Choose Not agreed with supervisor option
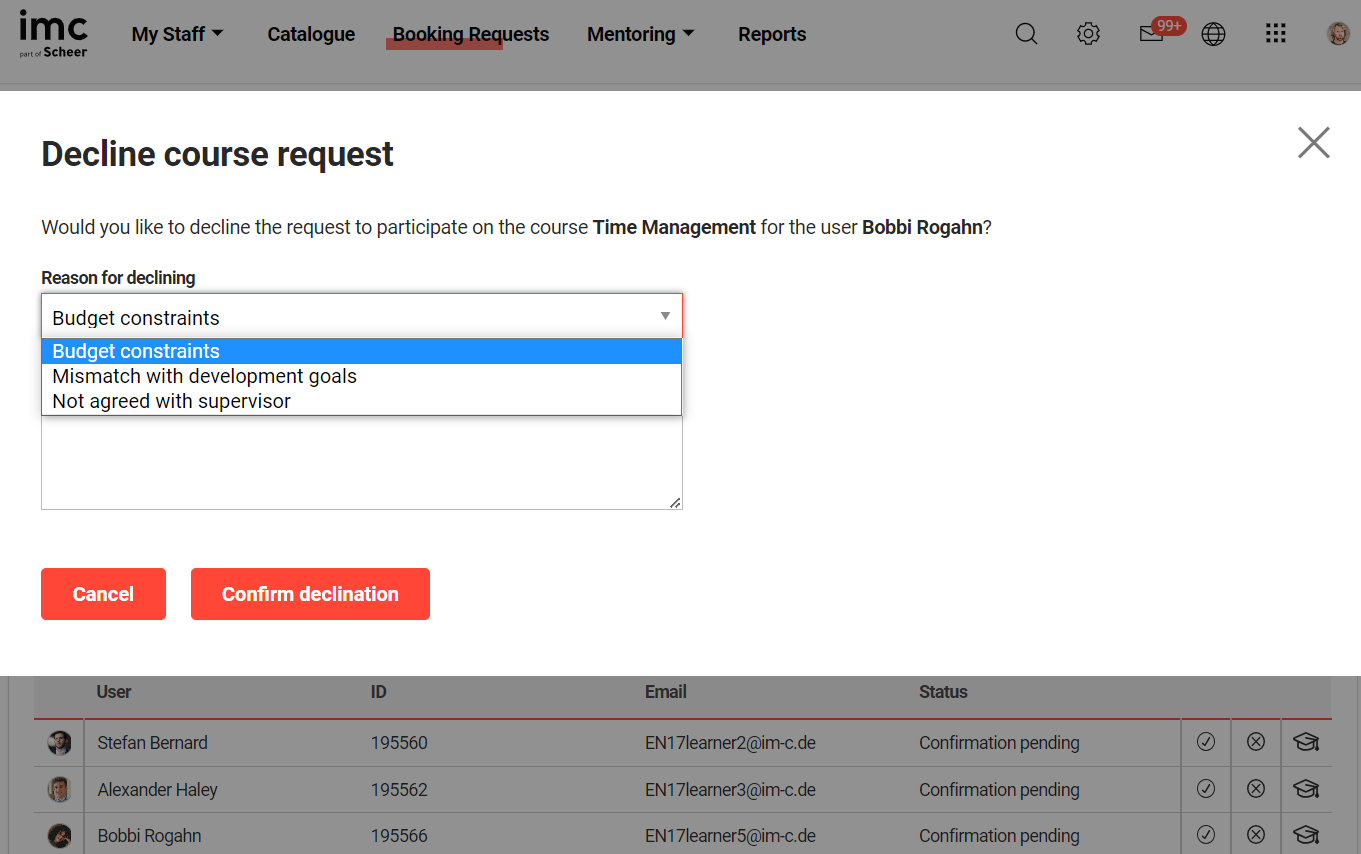The width and height of the screenshot is (1361, 854). point(171,401)
